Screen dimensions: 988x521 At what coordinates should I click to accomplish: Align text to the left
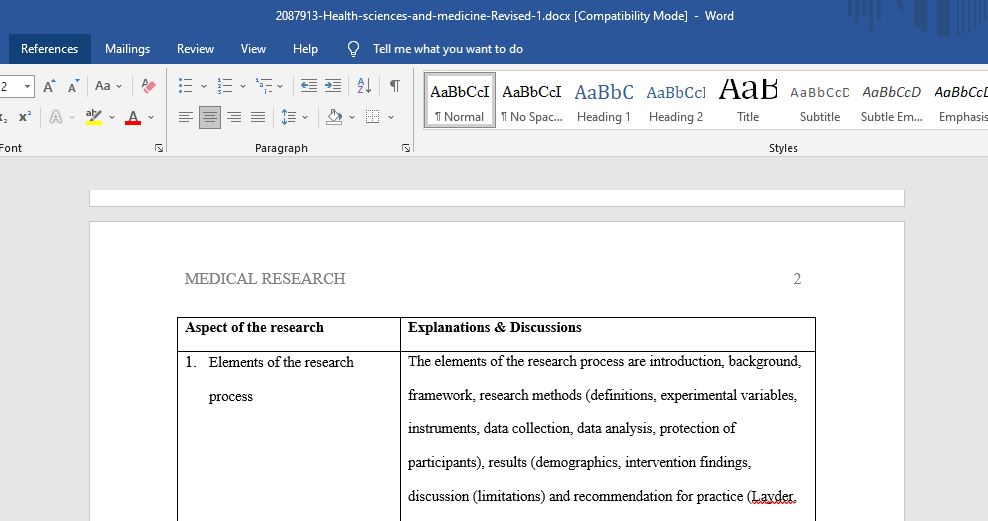[x=185, y=117]
